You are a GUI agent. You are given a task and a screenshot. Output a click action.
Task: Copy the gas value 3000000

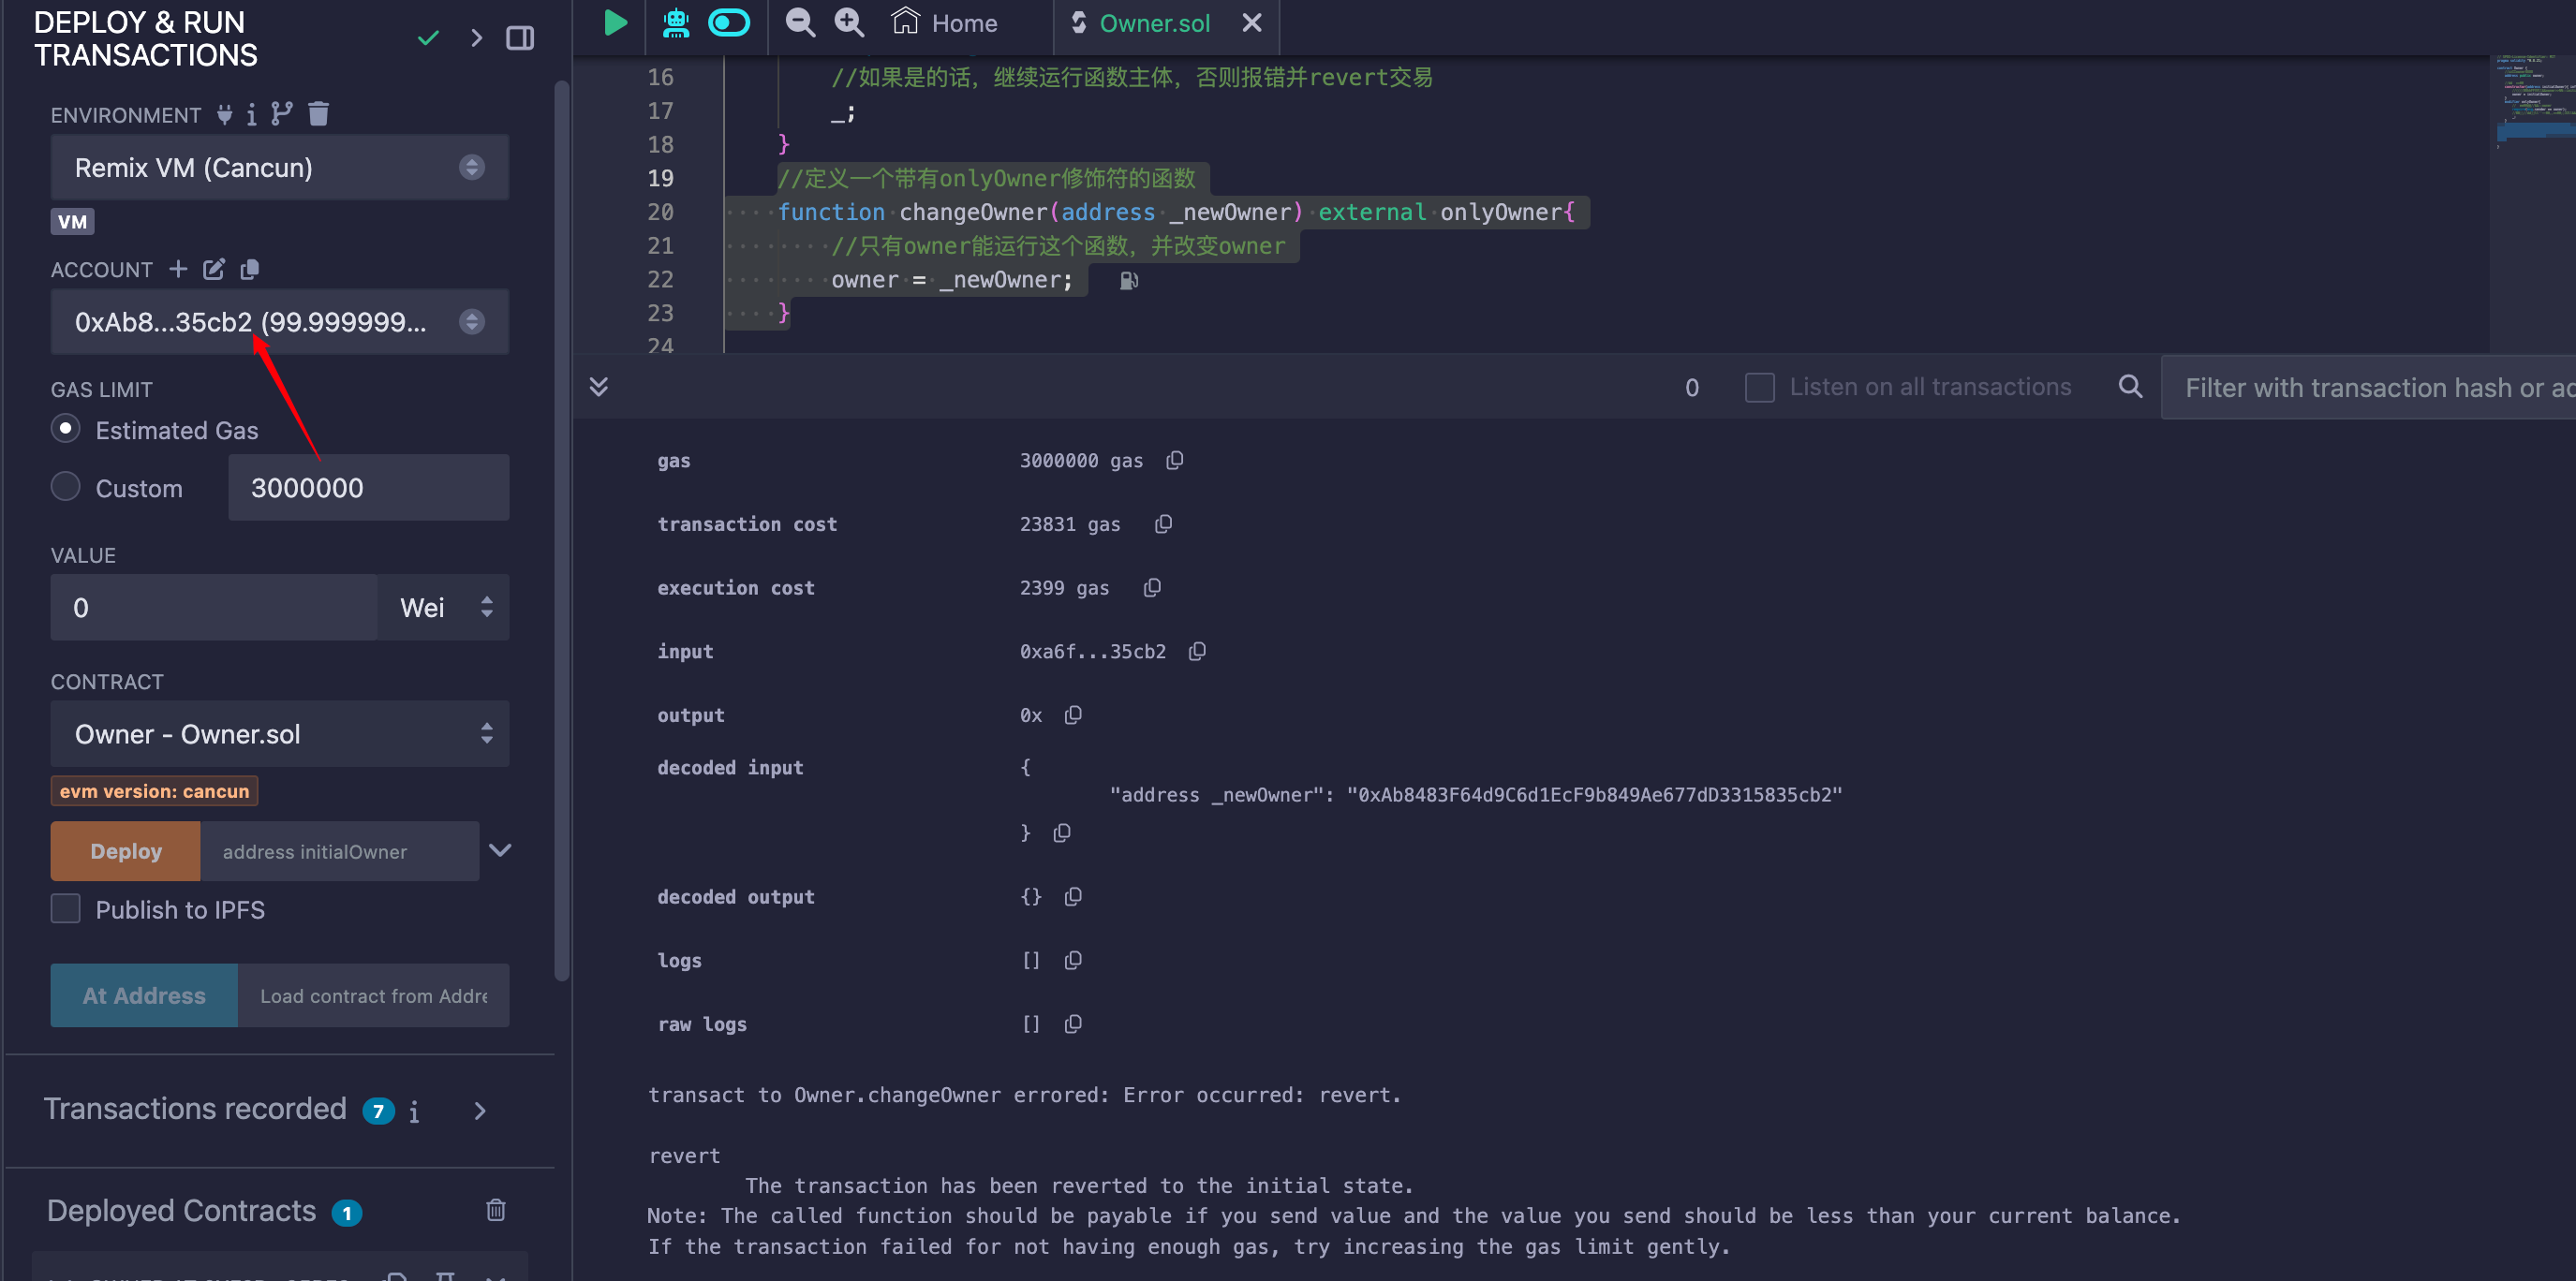pos(1175,460)
